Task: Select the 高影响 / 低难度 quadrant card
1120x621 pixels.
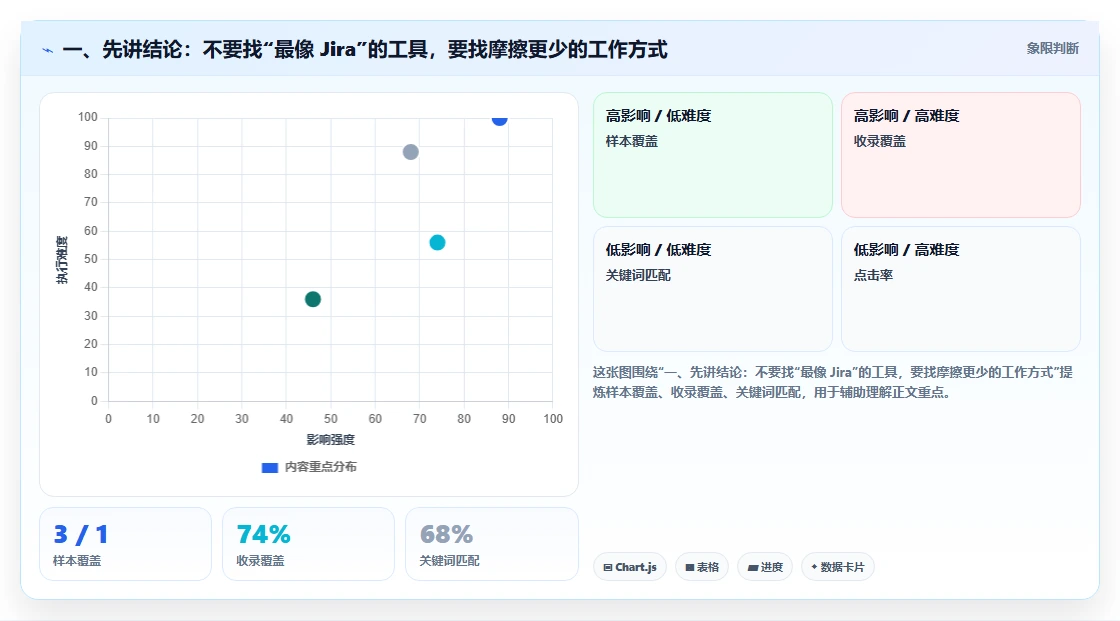Action: tap(713, 155)
